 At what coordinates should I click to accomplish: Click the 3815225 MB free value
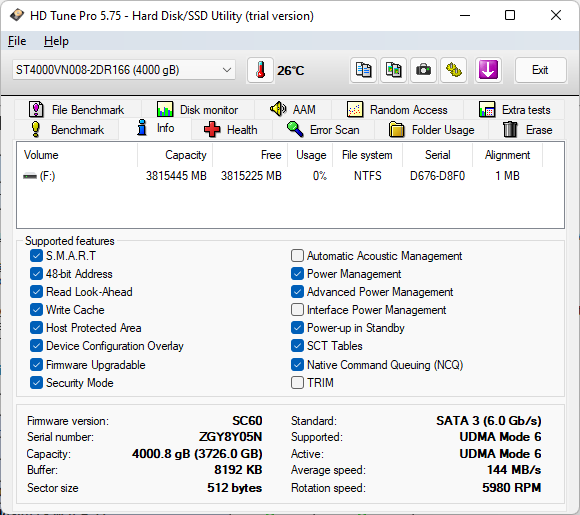tap(251, 176)
